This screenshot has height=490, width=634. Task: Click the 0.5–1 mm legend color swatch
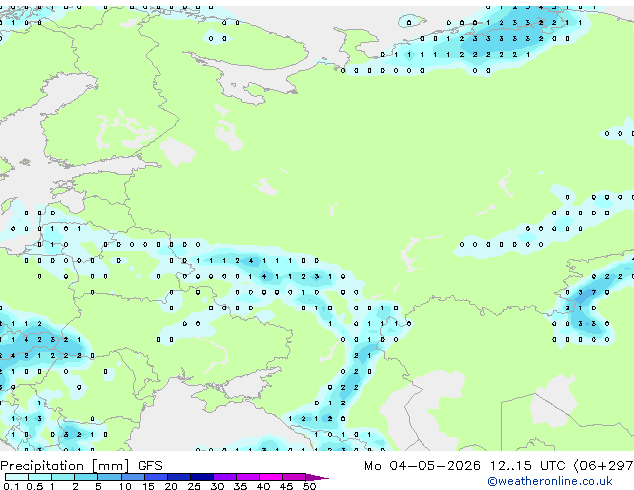tap(40, 477)
